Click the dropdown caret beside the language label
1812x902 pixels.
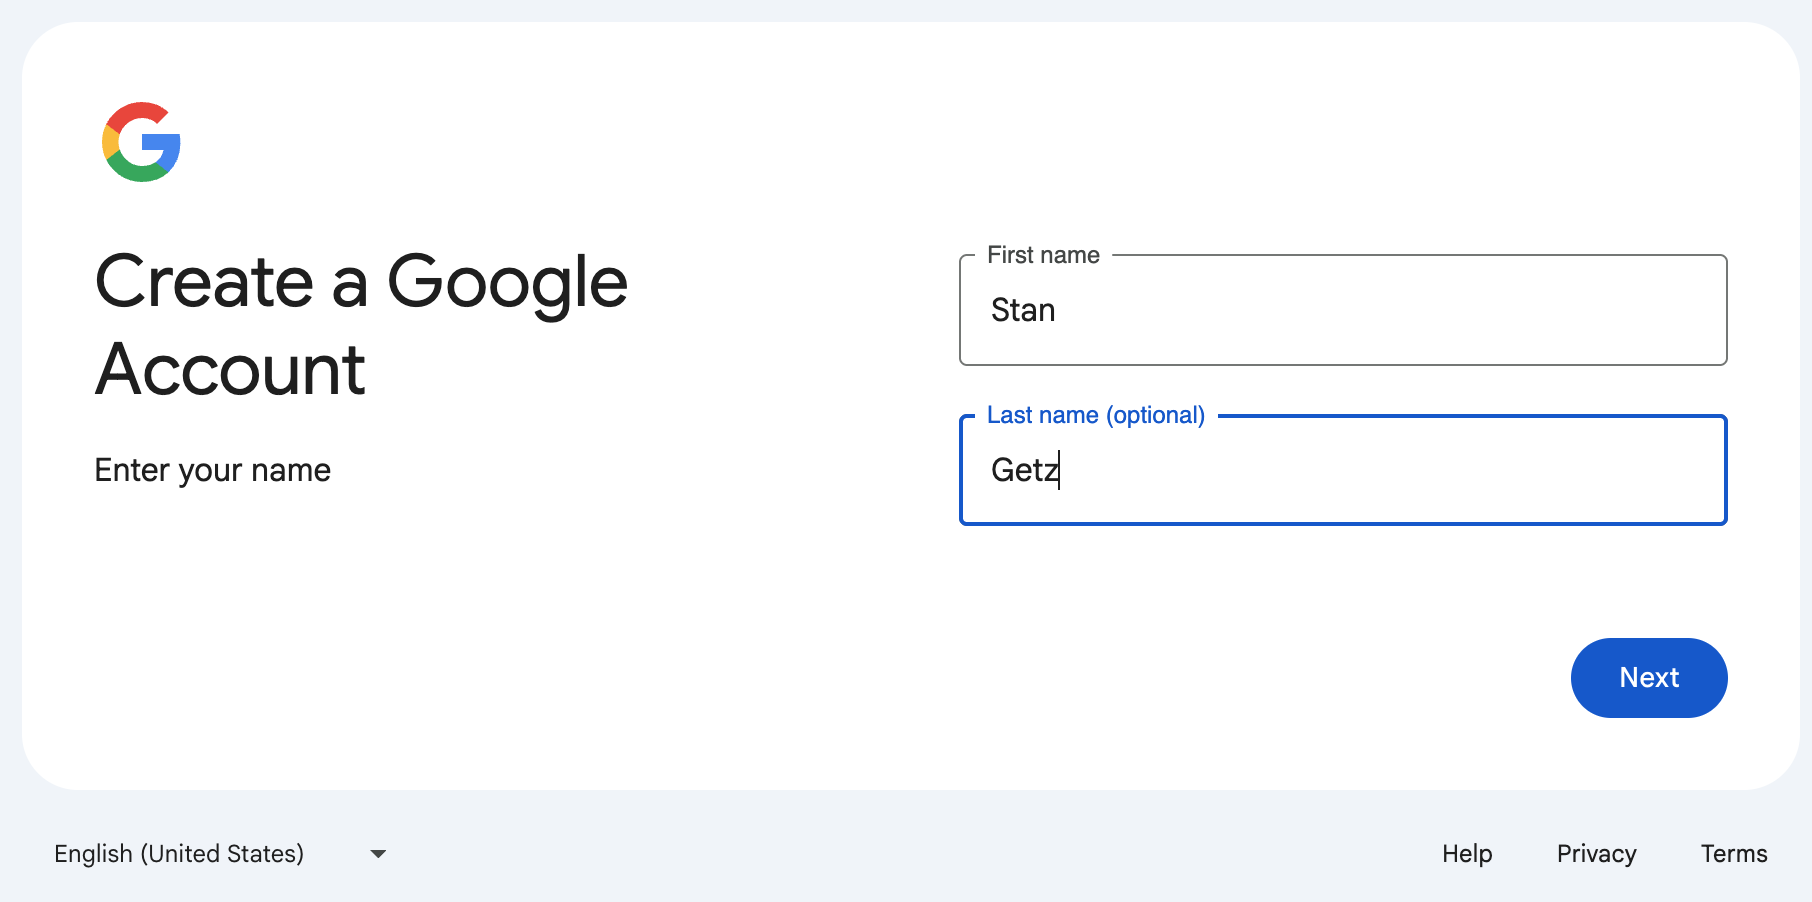tap(378, 854)
